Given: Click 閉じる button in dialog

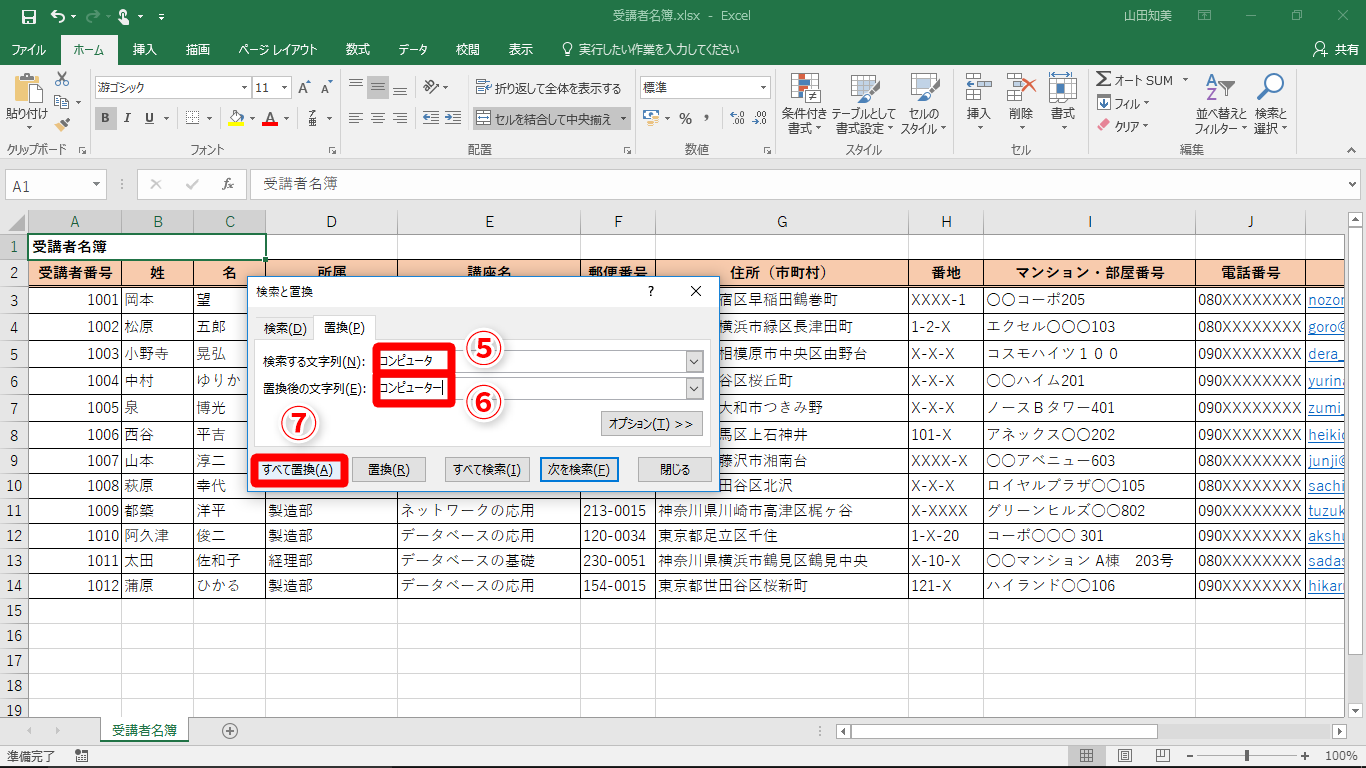Looking at the screenshot, I should 676,470.
